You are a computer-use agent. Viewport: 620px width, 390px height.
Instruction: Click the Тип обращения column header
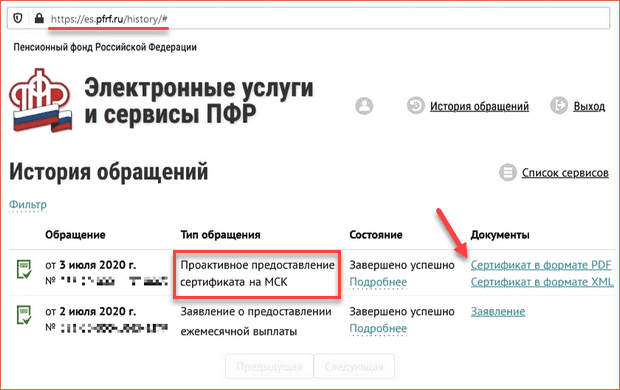(x=220, y=235)
